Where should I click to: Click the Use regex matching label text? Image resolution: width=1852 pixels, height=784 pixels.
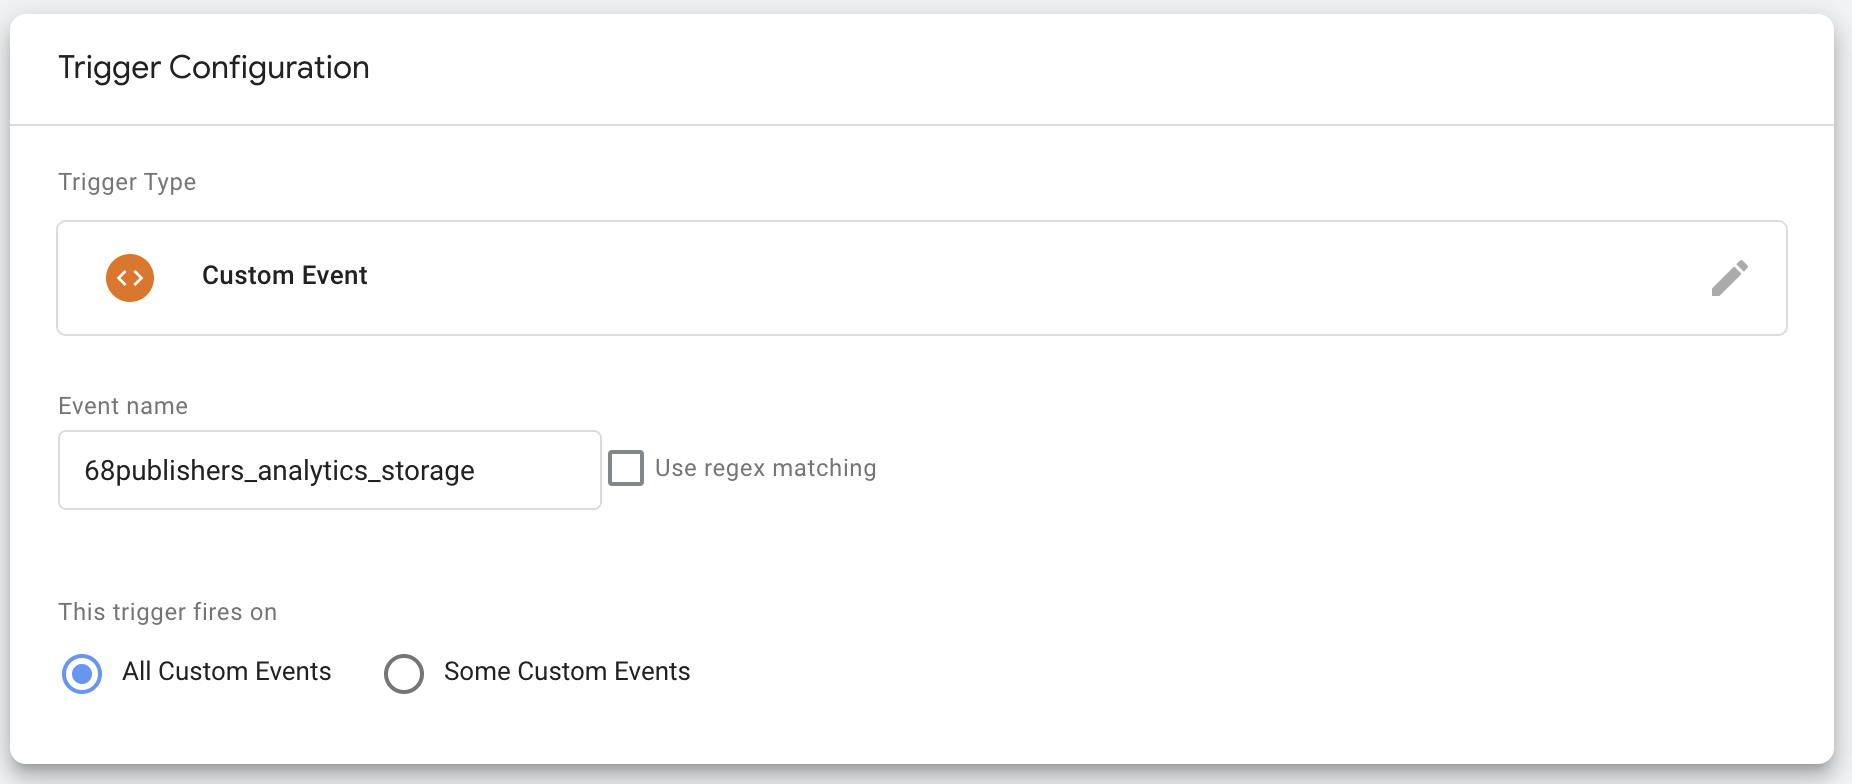pos(765,468)
